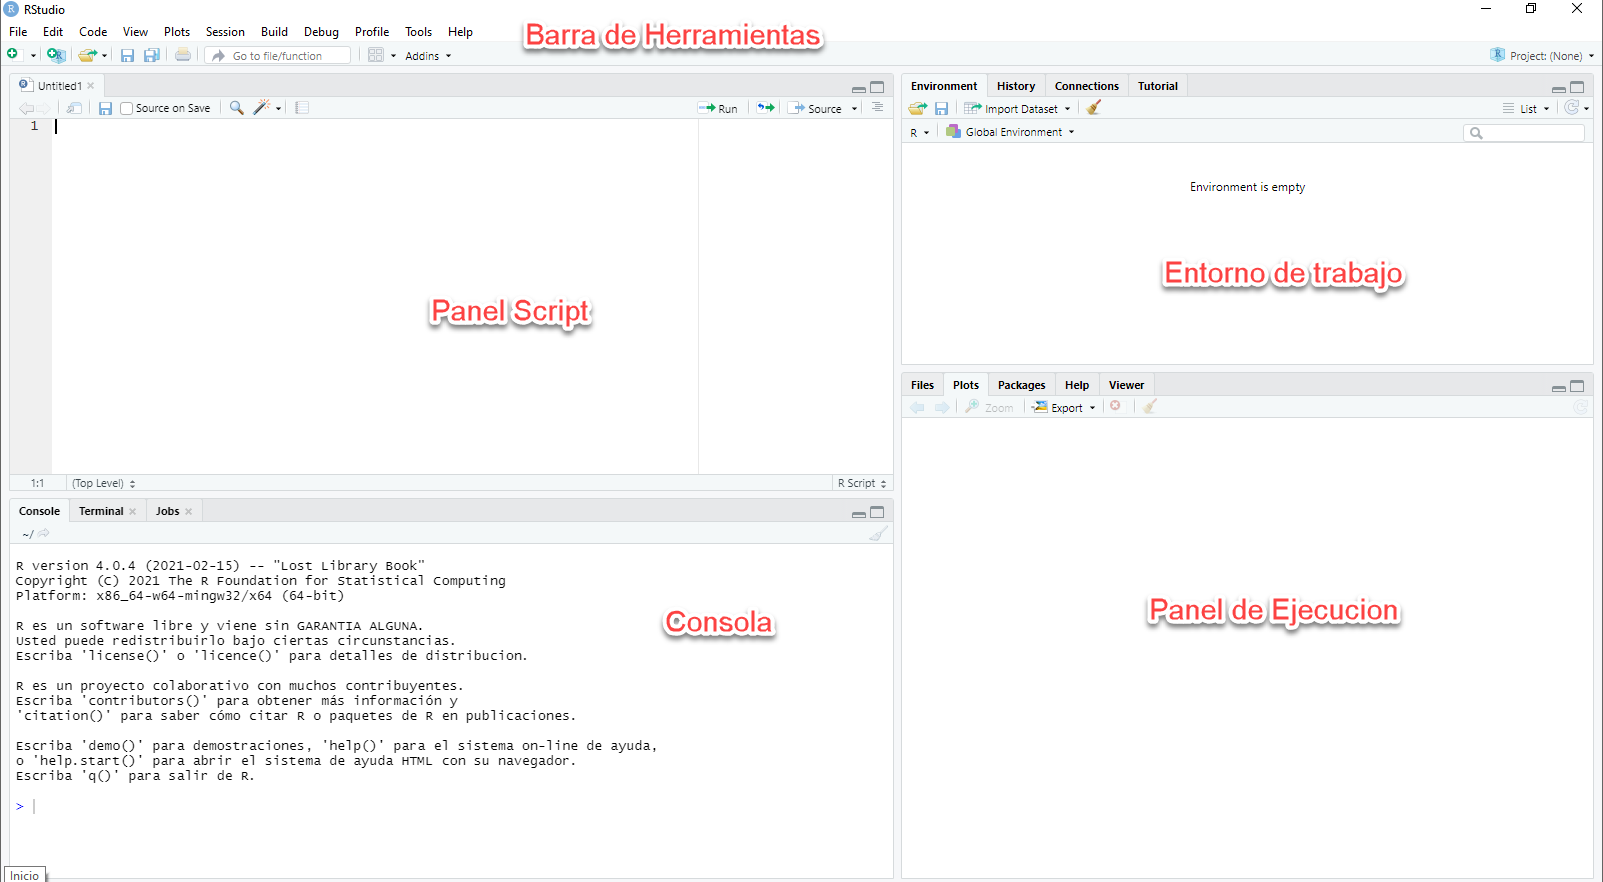Save the Untitled1 script from editor toolbar

coord(105,108)
